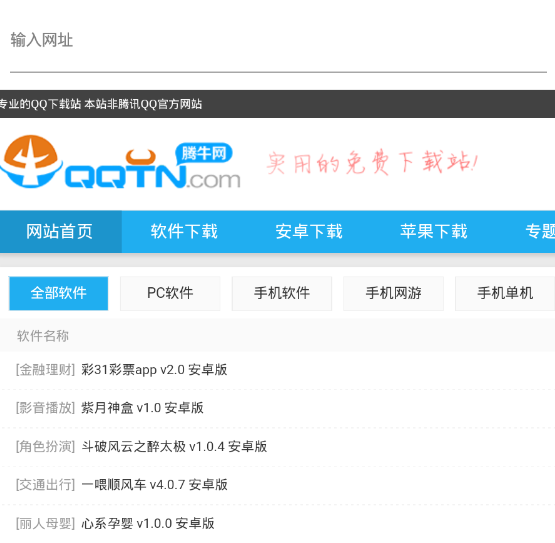Choose the 手机单机 category tab
The height and width of the screenshot is (543, 555).
(505, 293)
